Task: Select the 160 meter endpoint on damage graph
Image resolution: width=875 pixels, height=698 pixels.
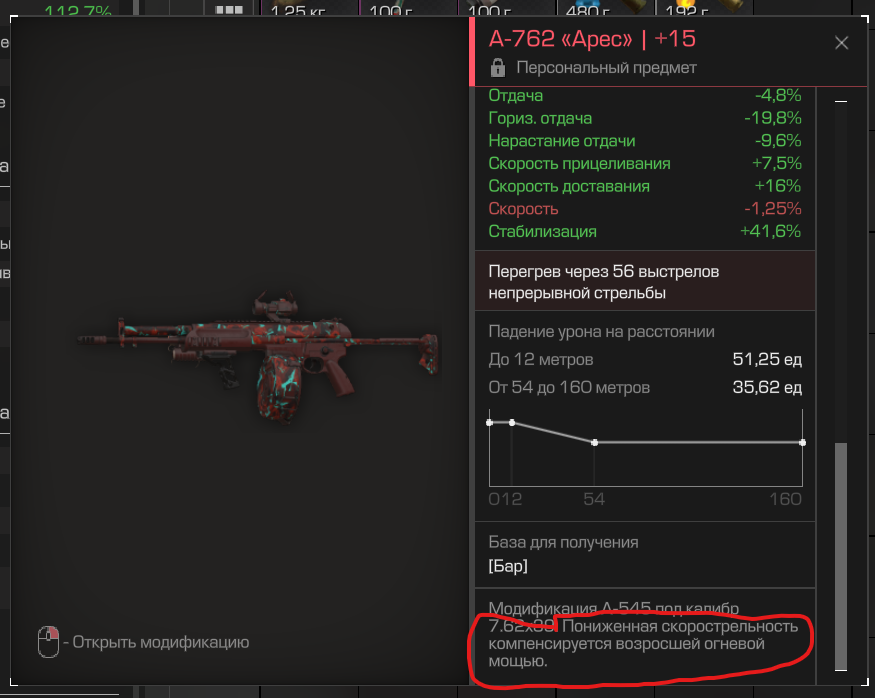Action: 802,442
